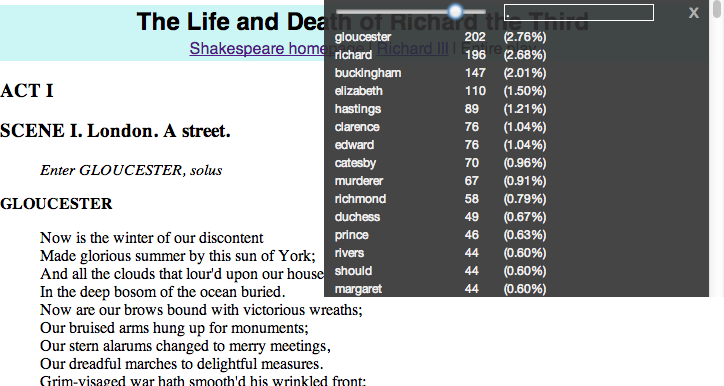Click the percentage (2.68%) for richard

(525, 55)
